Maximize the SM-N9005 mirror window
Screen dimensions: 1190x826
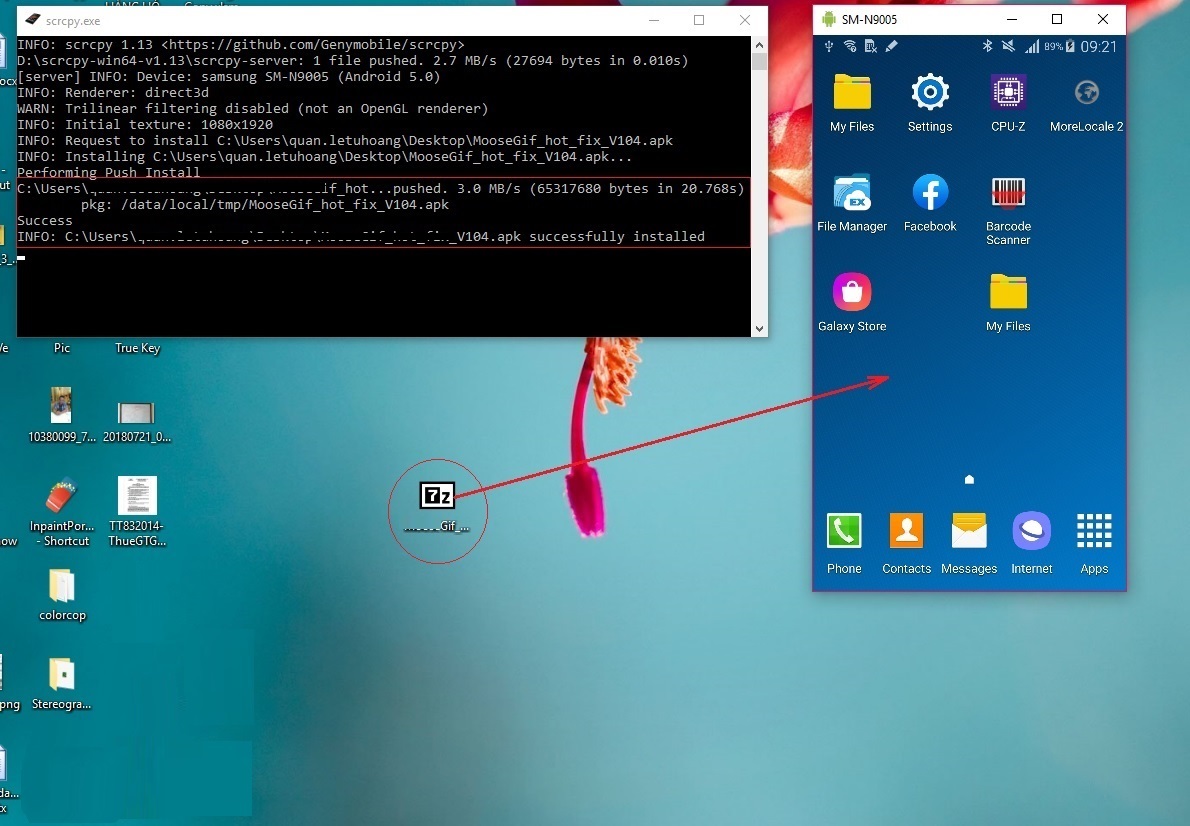click(x=1056, y=19)
